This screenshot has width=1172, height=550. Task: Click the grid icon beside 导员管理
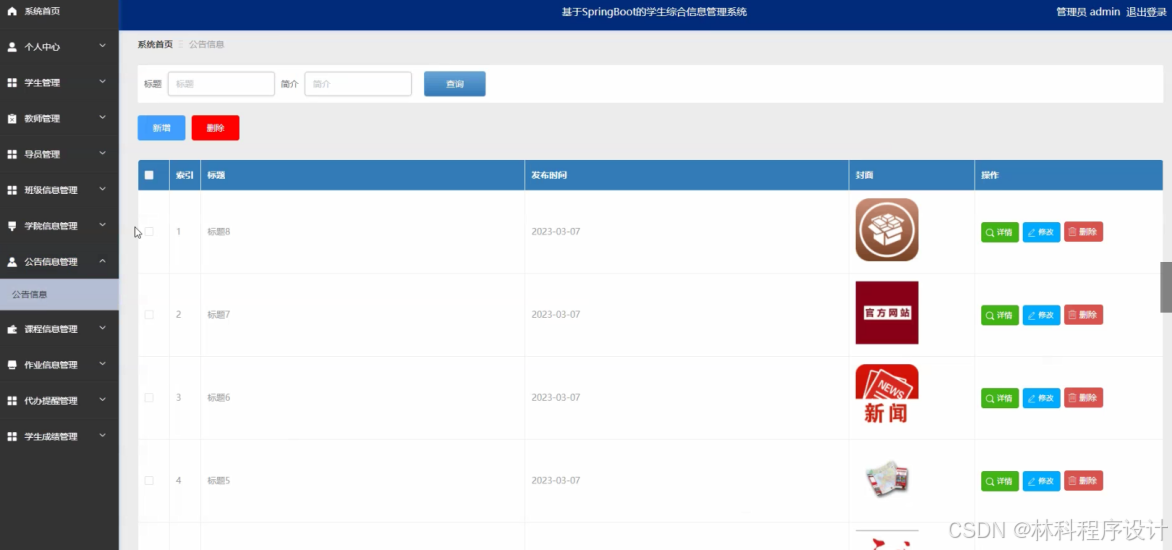tap(12, 155)
